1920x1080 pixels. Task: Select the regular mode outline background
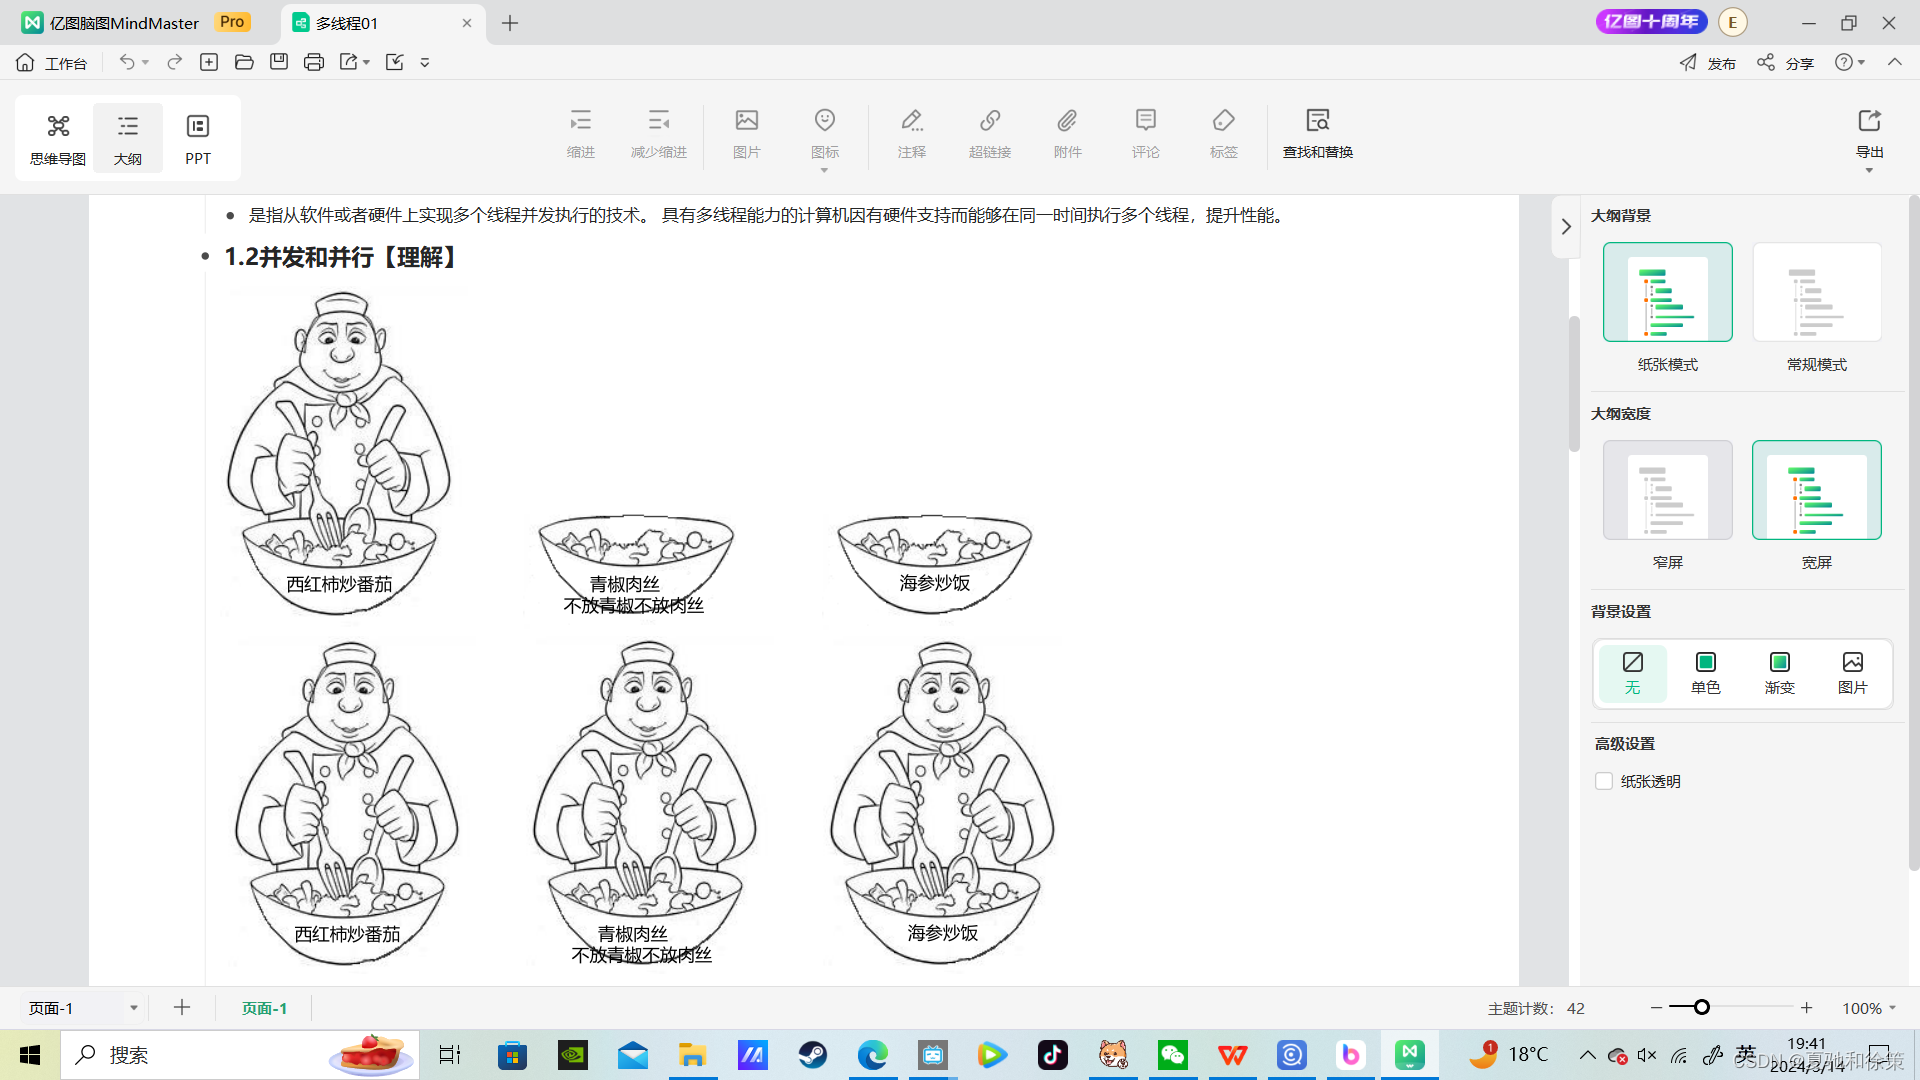1816,293
